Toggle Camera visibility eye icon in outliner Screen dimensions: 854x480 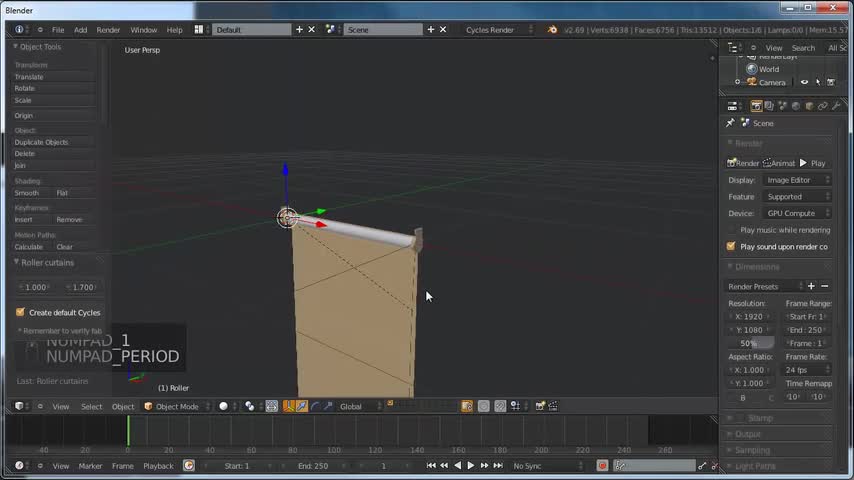click(x=804, y=82)
